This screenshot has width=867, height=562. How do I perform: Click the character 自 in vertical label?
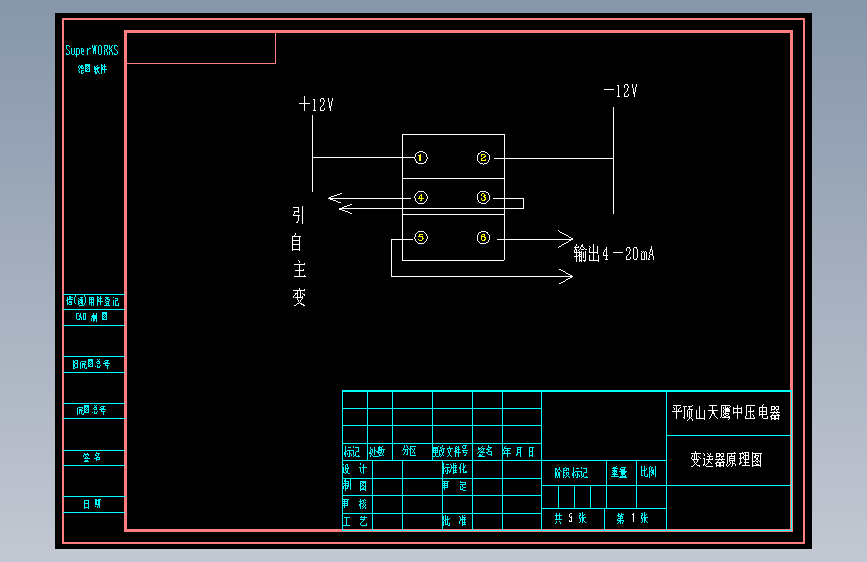297,242
